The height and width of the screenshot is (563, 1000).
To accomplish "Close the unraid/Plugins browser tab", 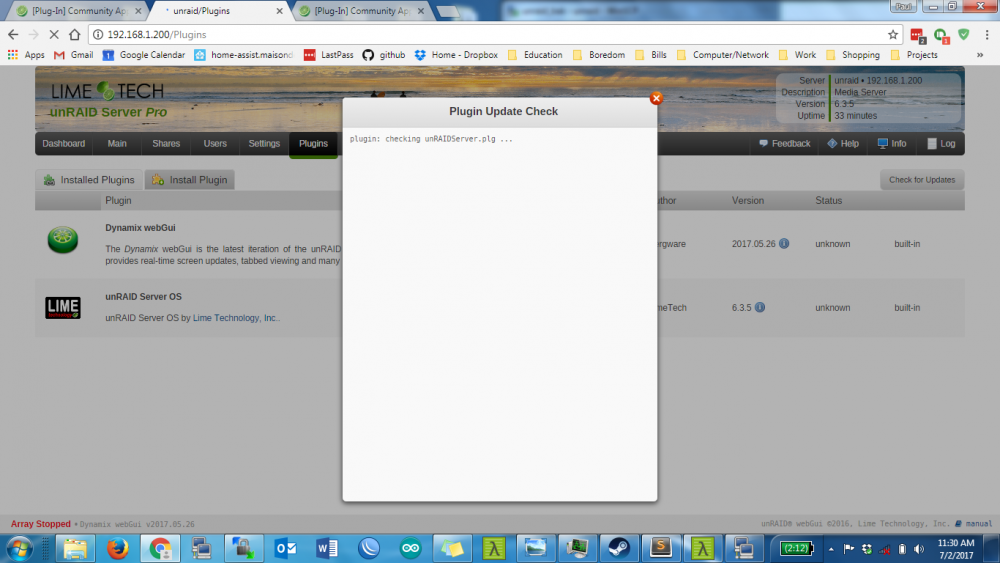I will [279, 11].
